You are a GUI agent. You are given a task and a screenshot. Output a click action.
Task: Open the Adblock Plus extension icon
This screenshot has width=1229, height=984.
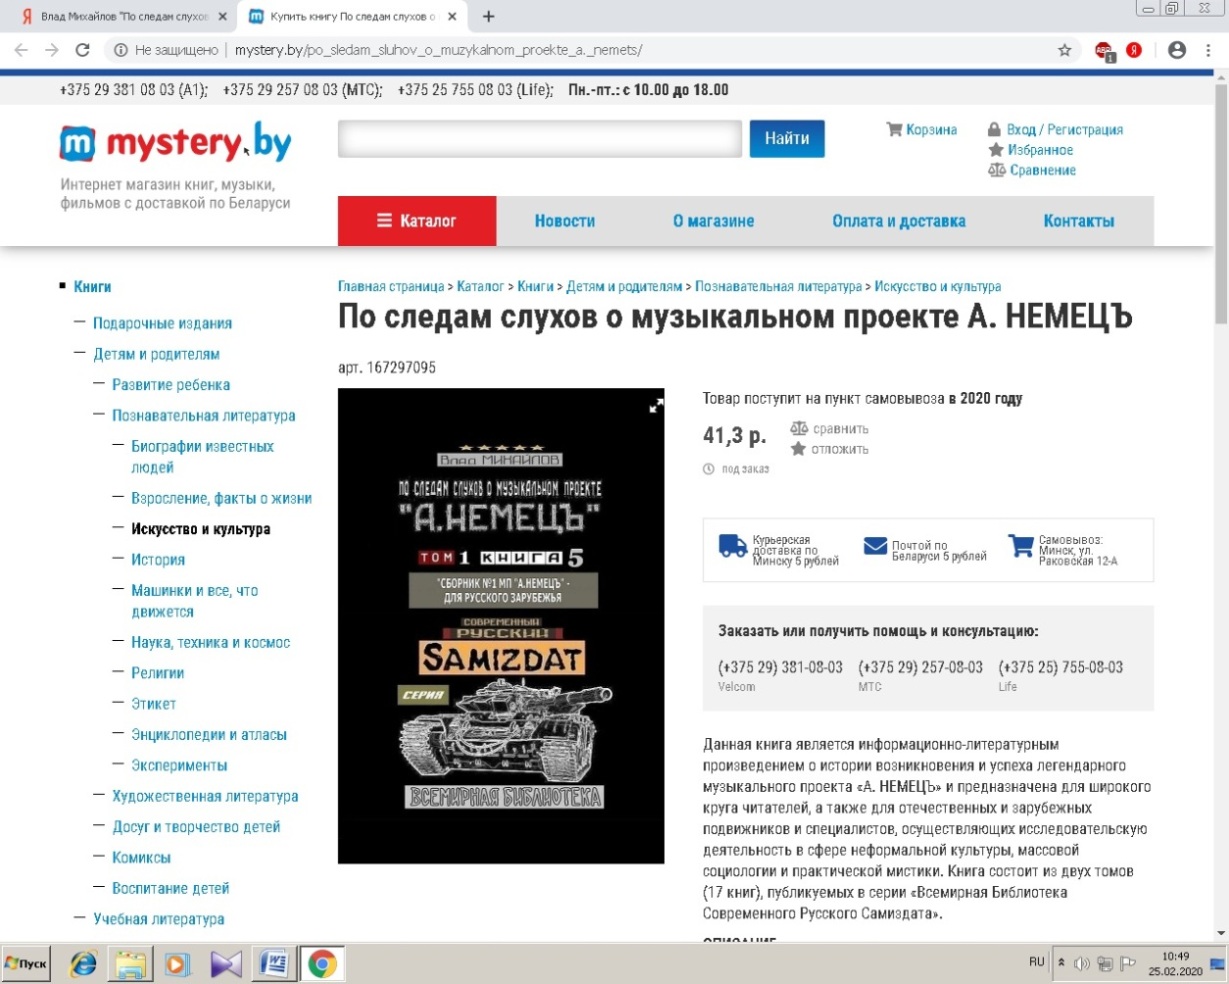(1104, 50)
